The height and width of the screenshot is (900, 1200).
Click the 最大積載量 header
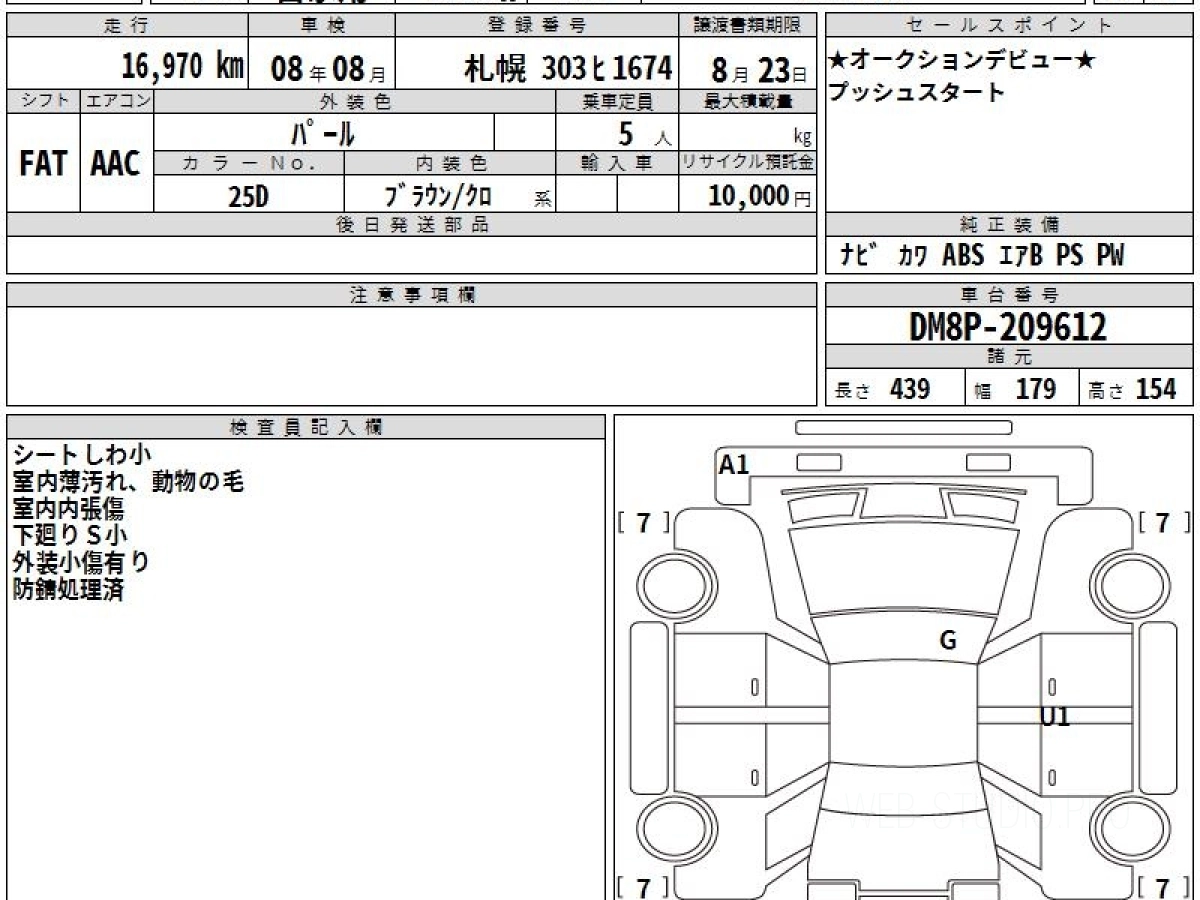[748, 101]
